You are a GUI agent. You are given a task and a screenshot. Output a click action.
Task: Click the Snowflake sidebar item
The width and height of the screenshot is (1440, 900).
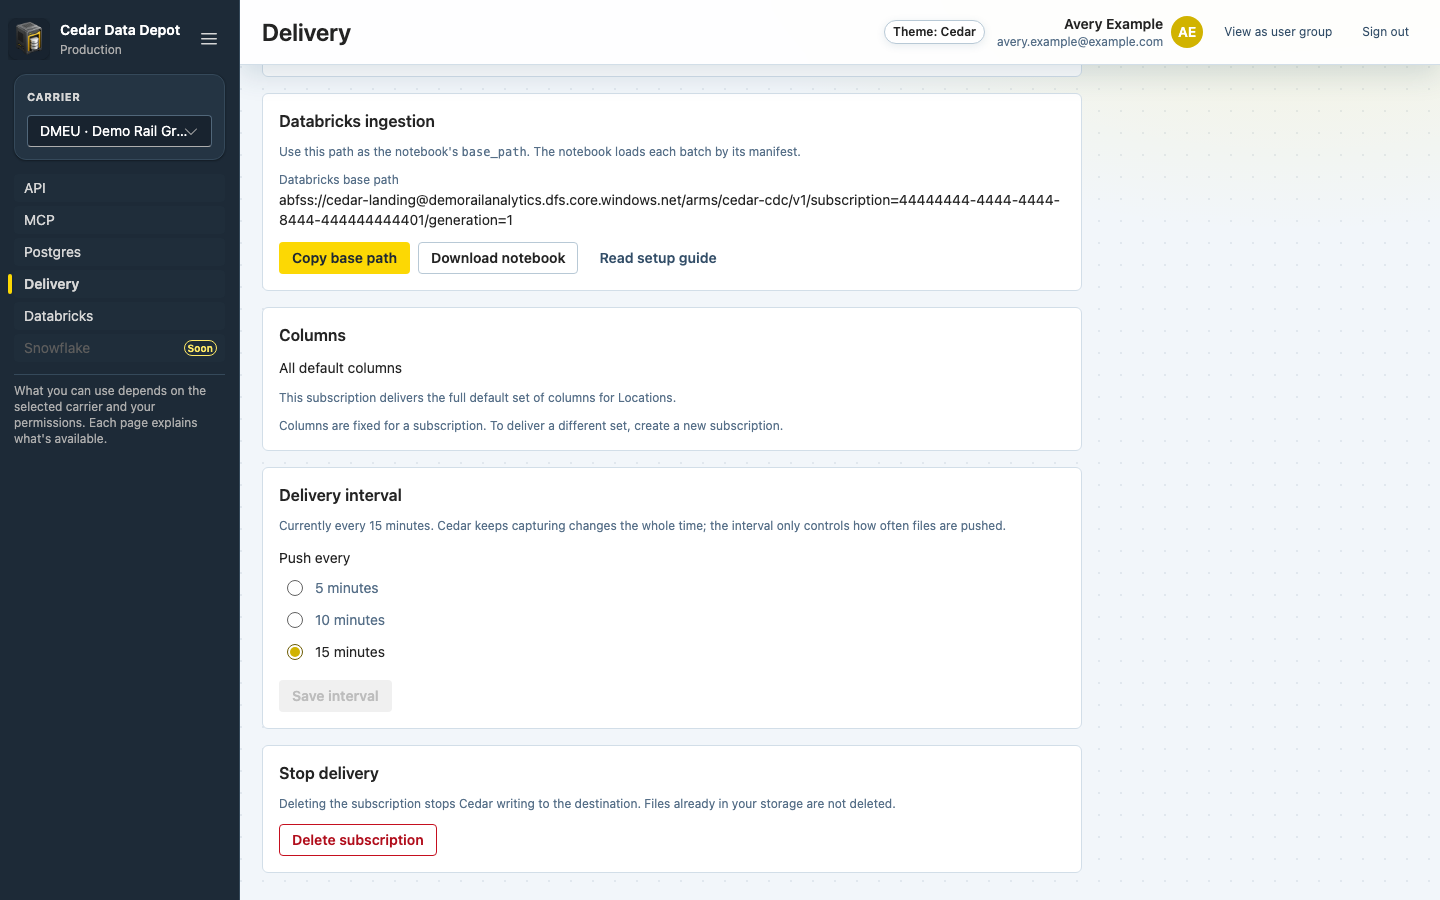(x=120, y=348)
